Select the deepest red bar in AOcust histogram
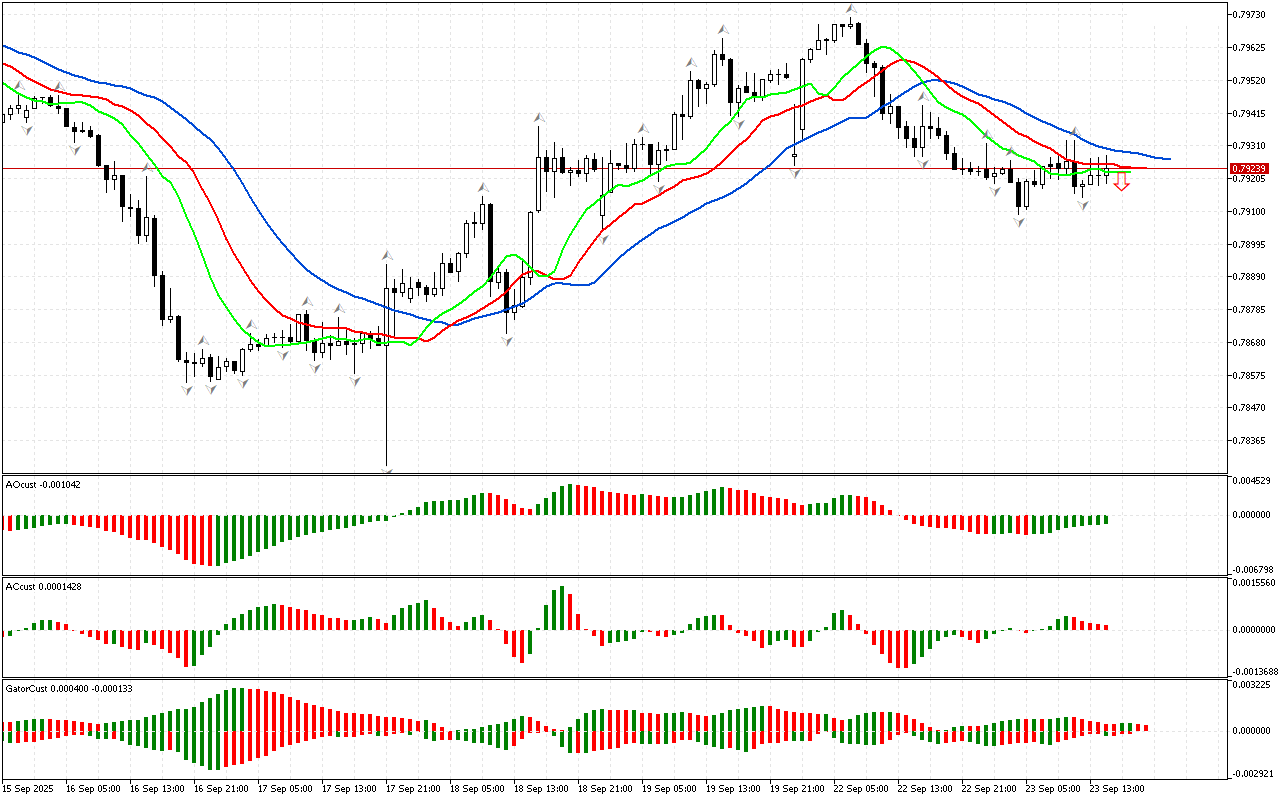Image resolution: width=1280 pixels, height=800 pixels. pos(208,541)
